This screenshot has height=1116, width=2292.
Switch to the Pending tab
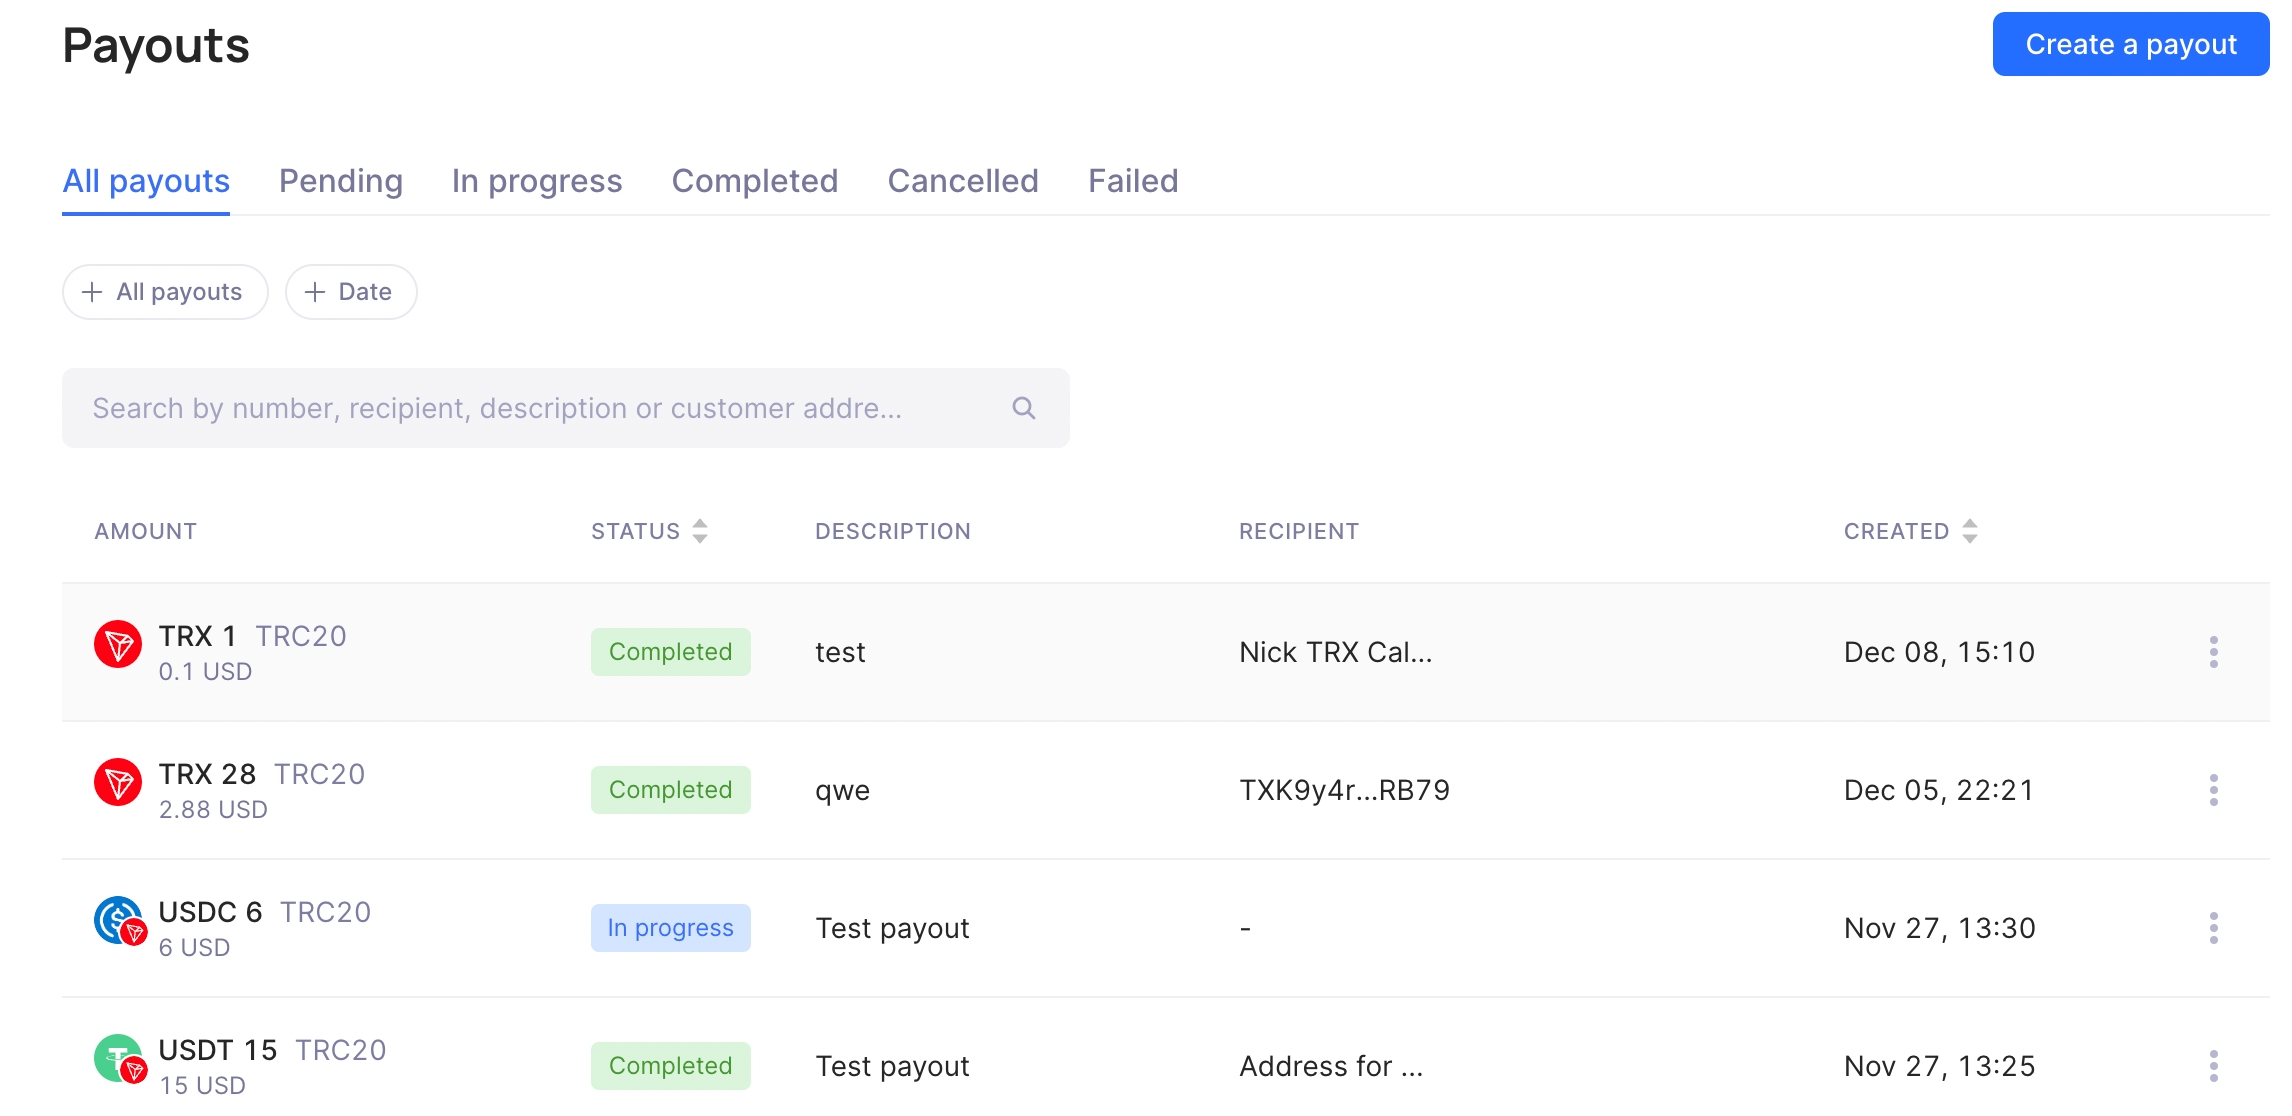coord(340,181)
